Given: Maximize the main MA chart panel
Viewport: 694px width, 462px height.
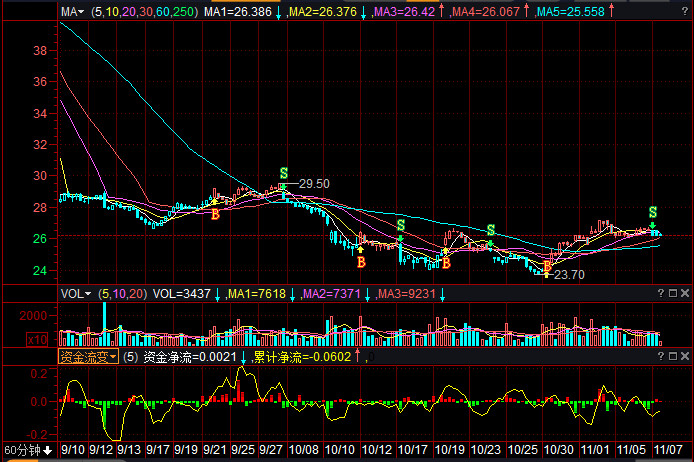Looking at the screenshot, I should coord(673,12).
